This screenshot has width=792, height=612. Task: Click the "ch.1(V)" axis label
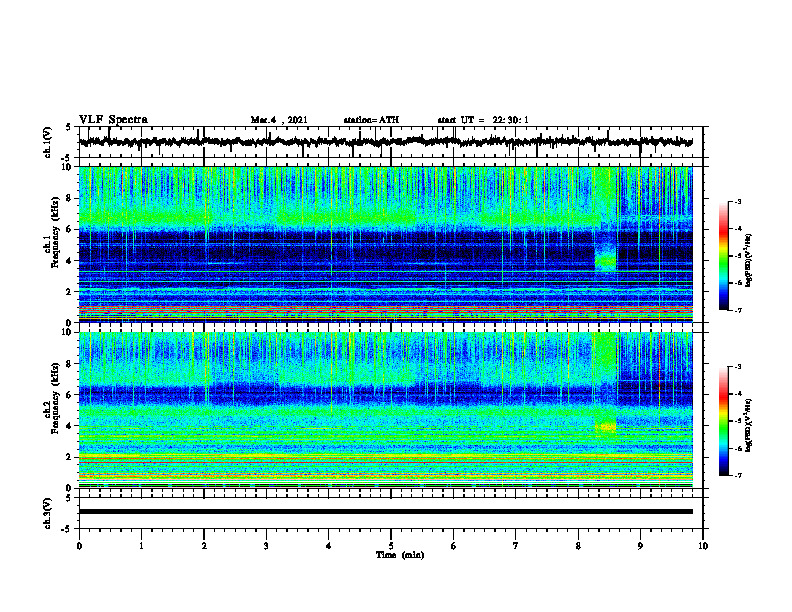48,142
